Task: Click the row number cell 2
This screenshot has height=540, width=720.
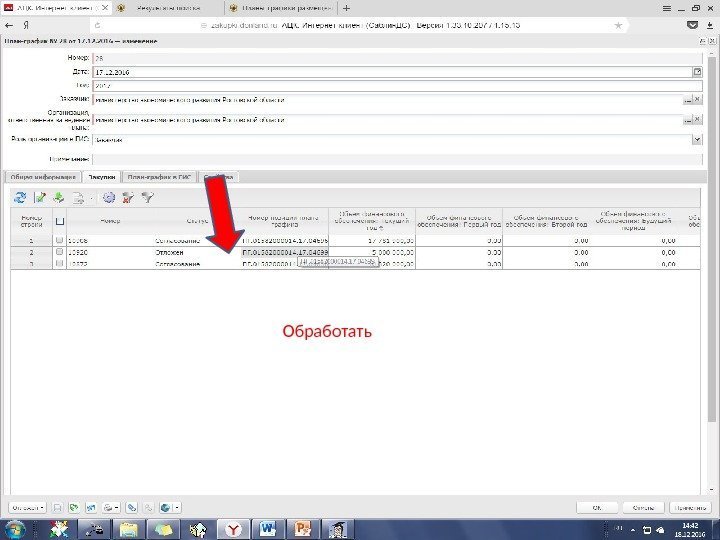Action: pos(31,252)
